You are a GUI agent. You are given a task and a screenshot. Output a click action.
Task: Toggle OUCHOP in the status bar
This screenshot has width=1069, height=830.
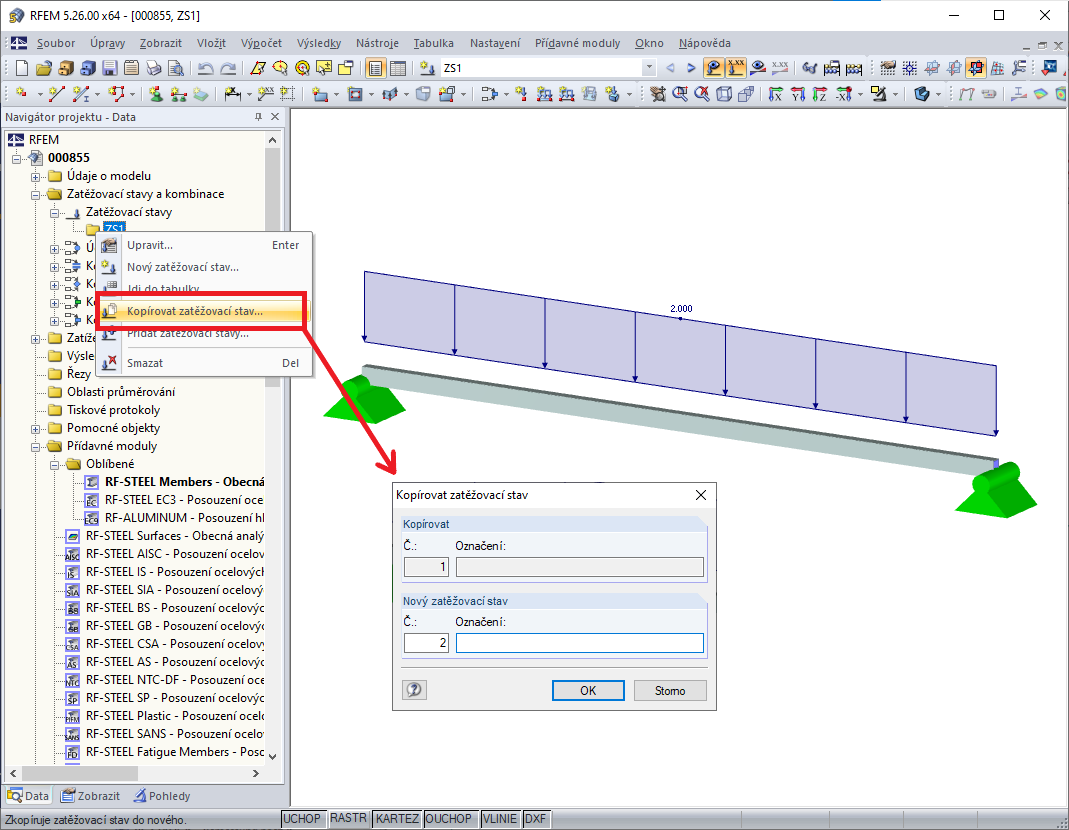[448, 818]
